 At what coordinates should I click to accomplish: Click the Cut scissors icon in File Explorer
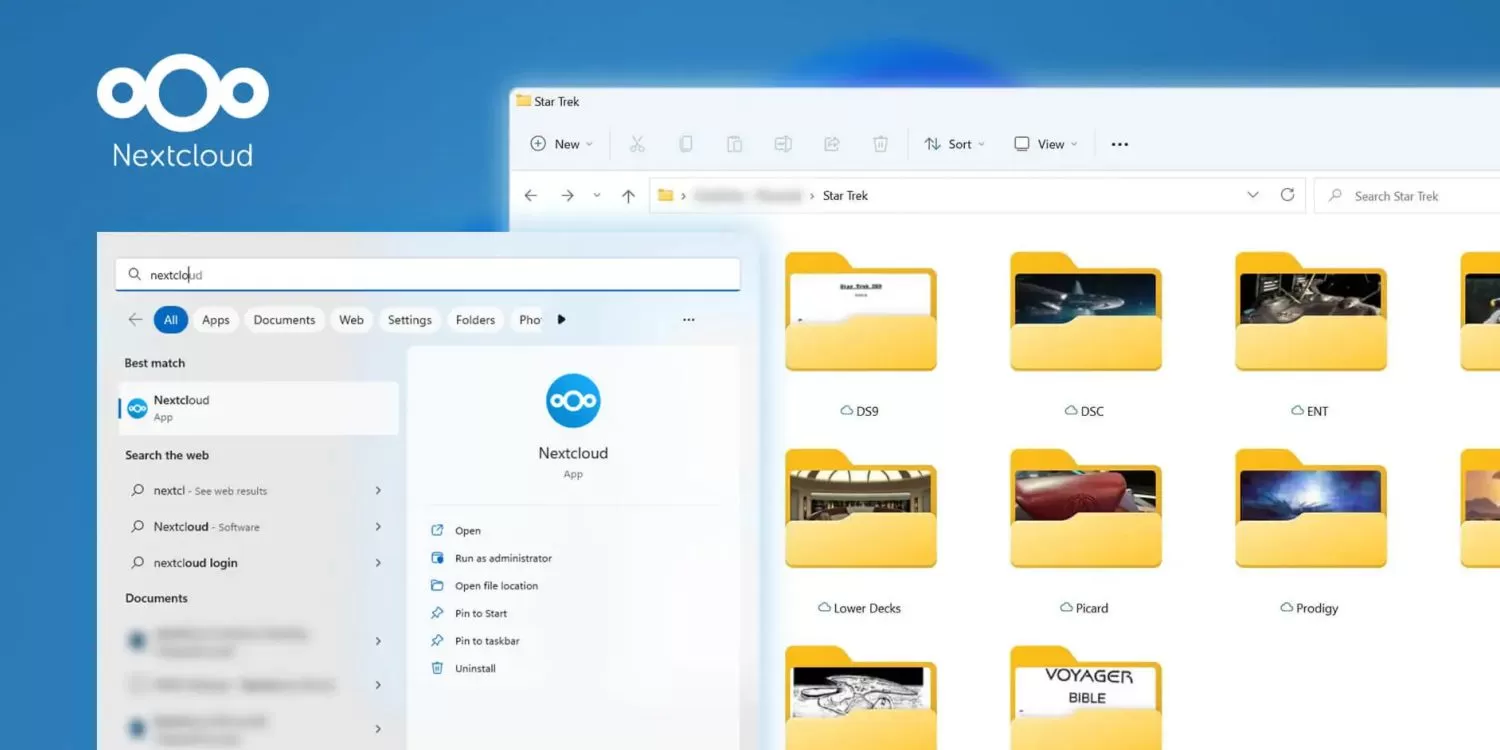[x=637, y=144]
